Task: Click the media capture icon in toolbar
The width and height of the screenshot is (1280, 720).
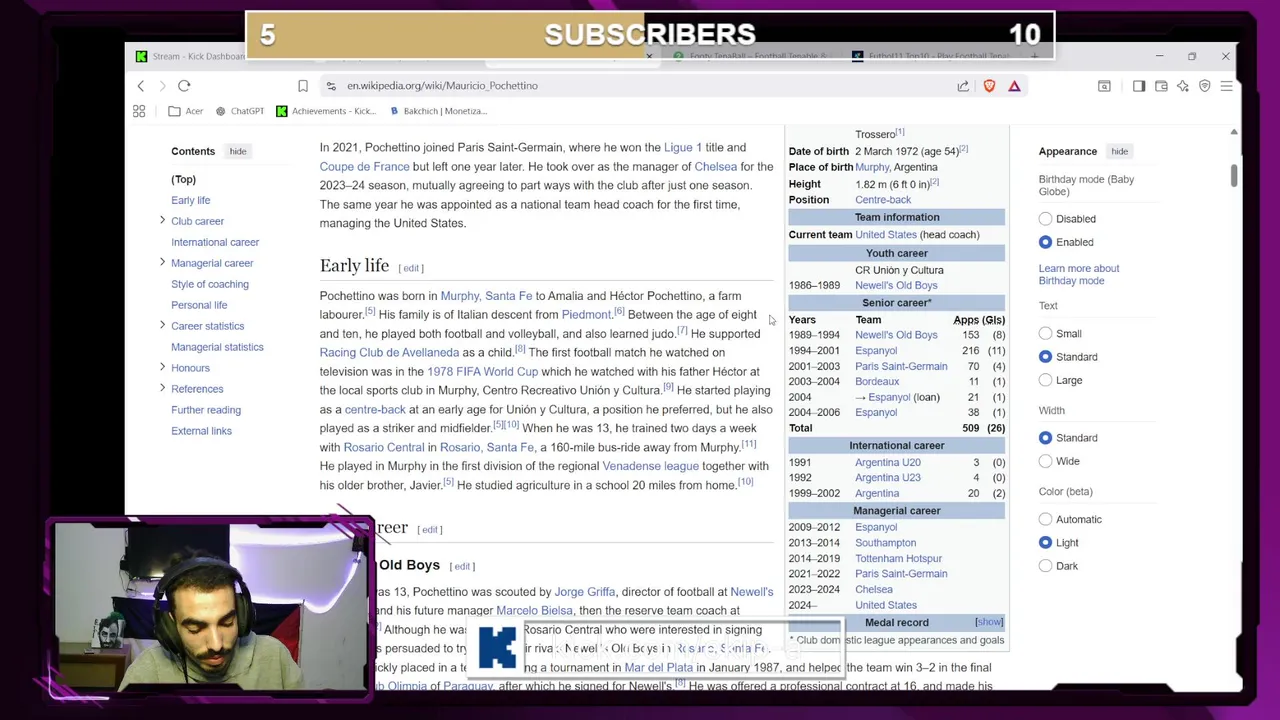Action: click(1104, 86)
